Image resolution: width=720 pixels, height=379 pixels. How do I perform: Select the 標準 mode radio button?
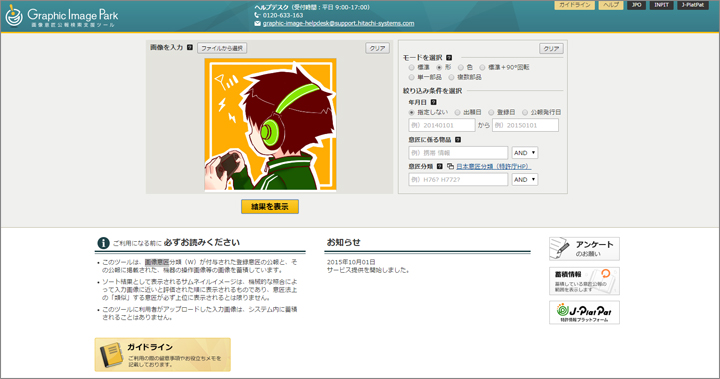(x=411, y=68)
